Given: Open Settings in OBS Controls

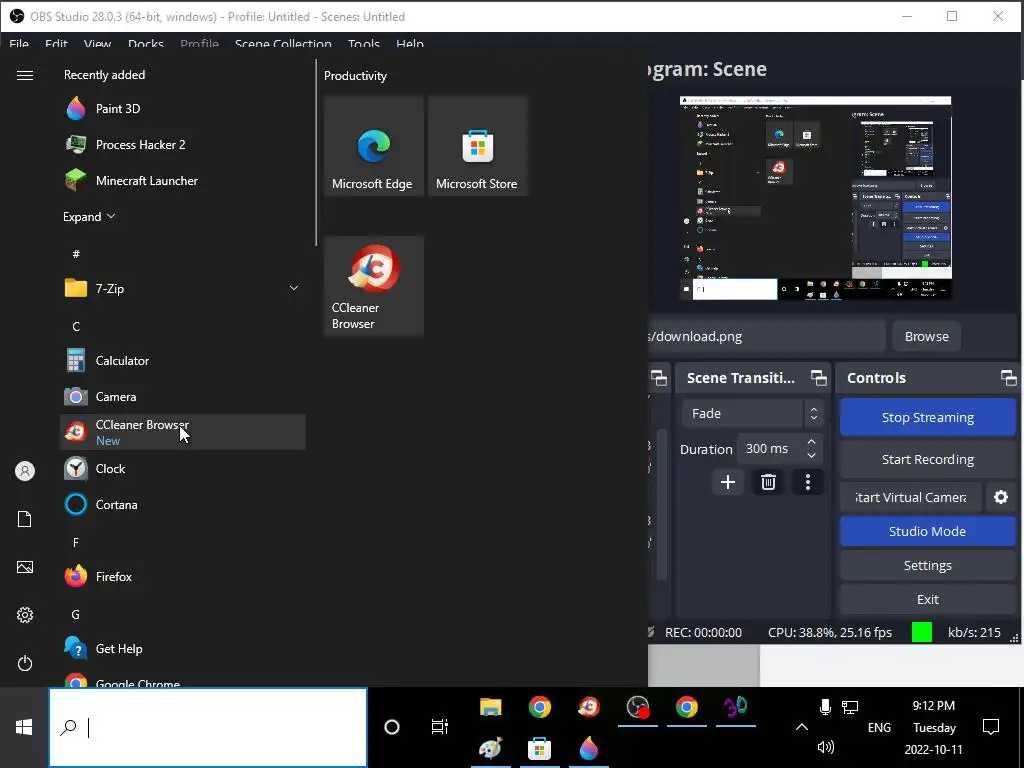Looking at the screenshot, I should tap(927, 565).
